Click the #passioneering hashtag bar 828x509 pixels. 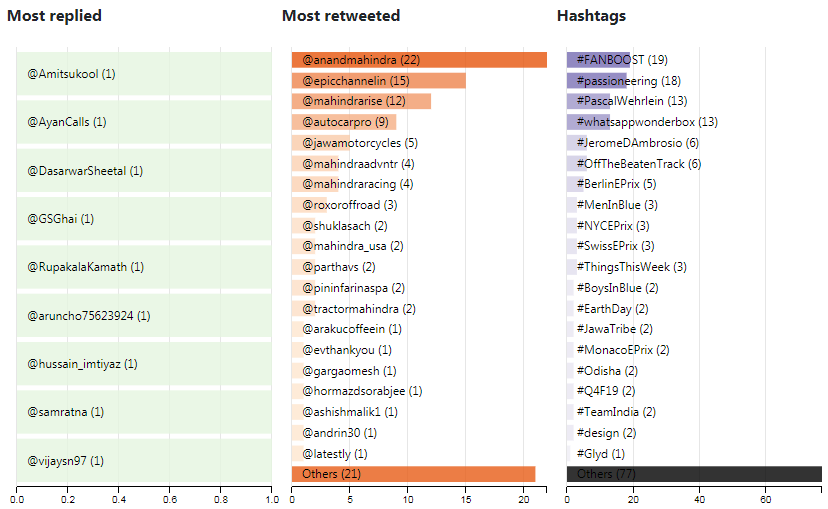tap(596, 81)
